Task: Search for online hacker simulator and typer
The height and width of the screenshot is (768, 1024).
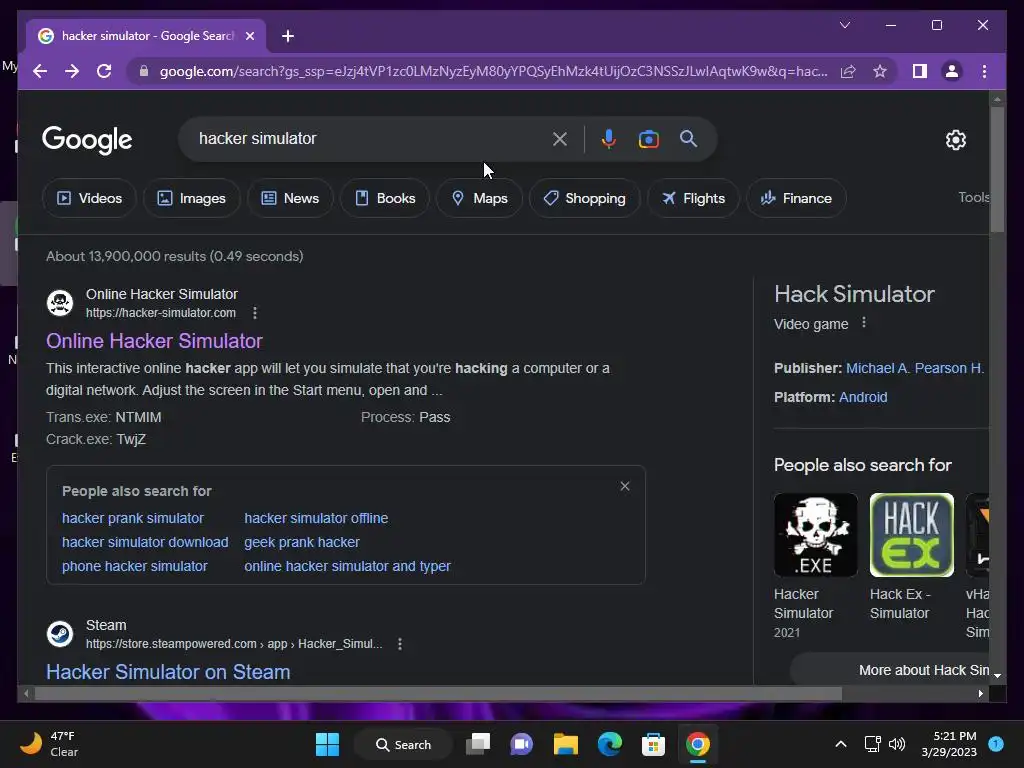Action: pos(347,566)
